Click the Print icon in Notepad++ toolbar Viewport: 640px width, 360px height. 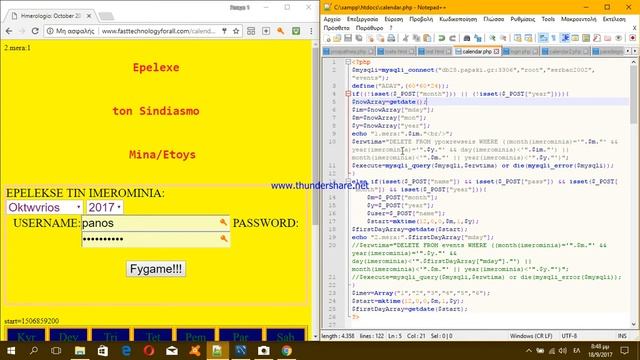pos(391,38)
